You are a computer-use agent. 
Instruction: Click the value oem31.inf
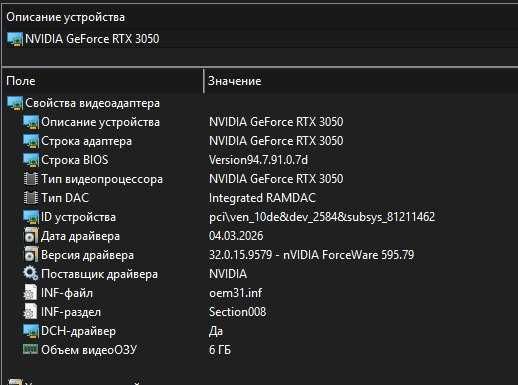coord(235,293)
